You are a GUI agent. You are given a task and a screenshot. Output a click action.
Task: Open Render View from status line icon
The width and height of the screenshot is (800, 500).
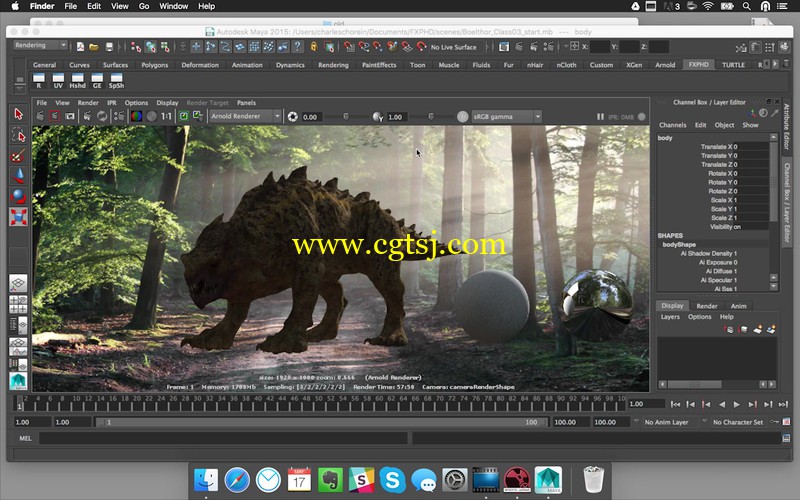[504, 47]
